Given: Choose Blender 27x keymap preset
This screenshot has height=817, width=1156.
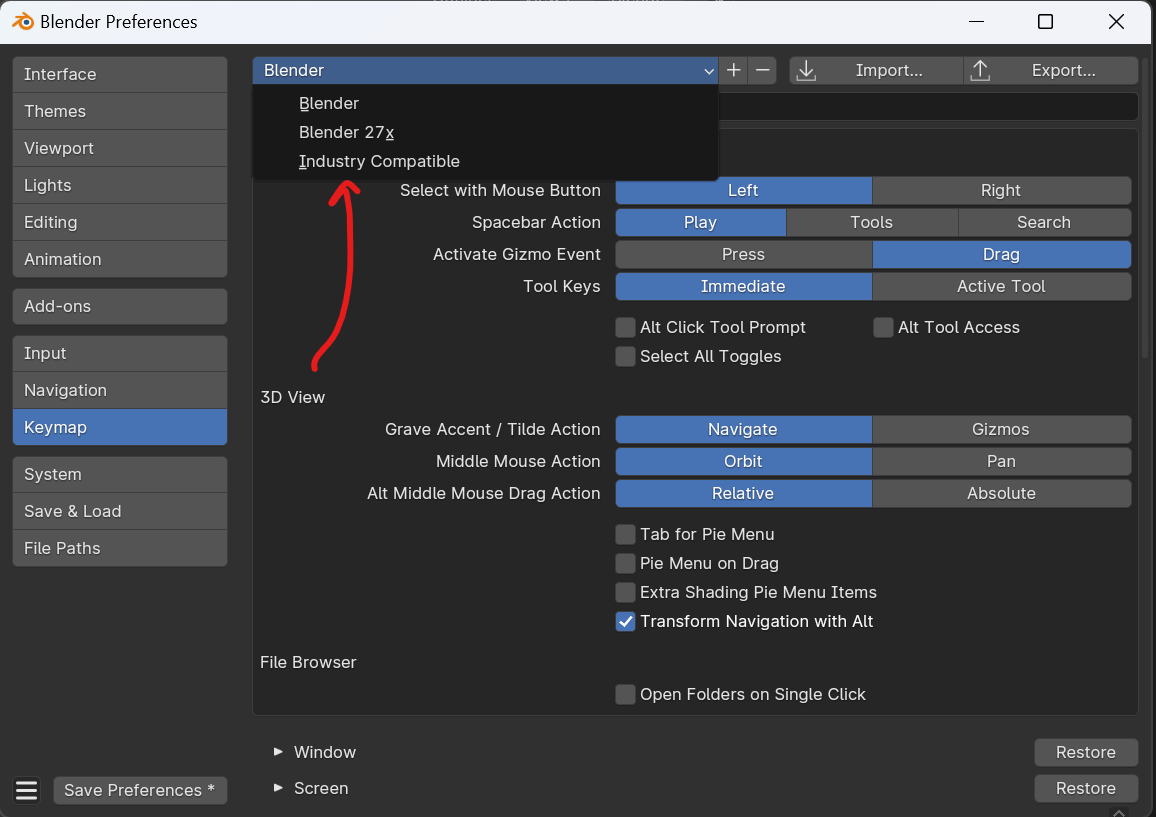Looking at the screenshot, I should coord(485,132).
